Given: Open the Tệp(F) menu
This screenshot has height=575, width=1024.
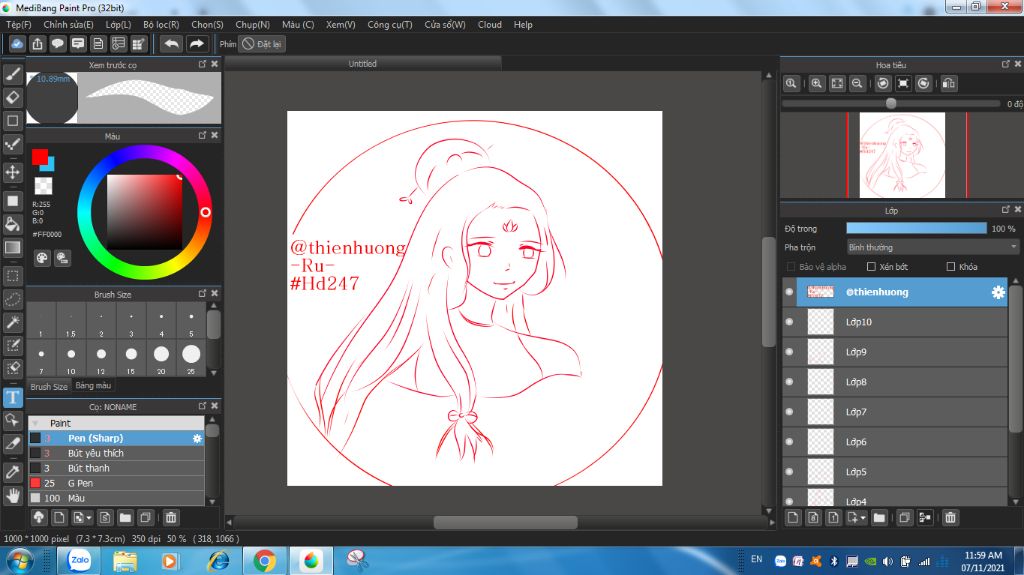Looking at the screenshot, I should tap(19, 25).
